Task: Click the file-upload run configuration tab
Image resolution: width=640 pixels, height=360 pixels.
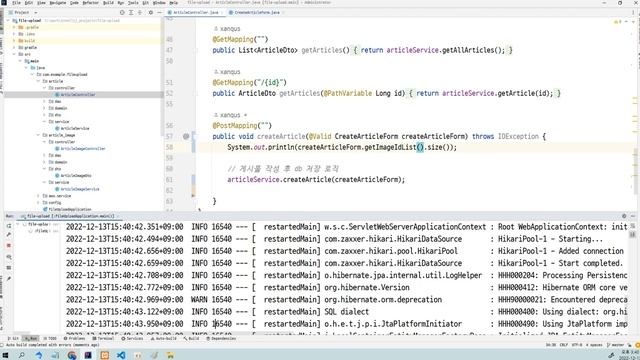Action: tap(68, 216)
